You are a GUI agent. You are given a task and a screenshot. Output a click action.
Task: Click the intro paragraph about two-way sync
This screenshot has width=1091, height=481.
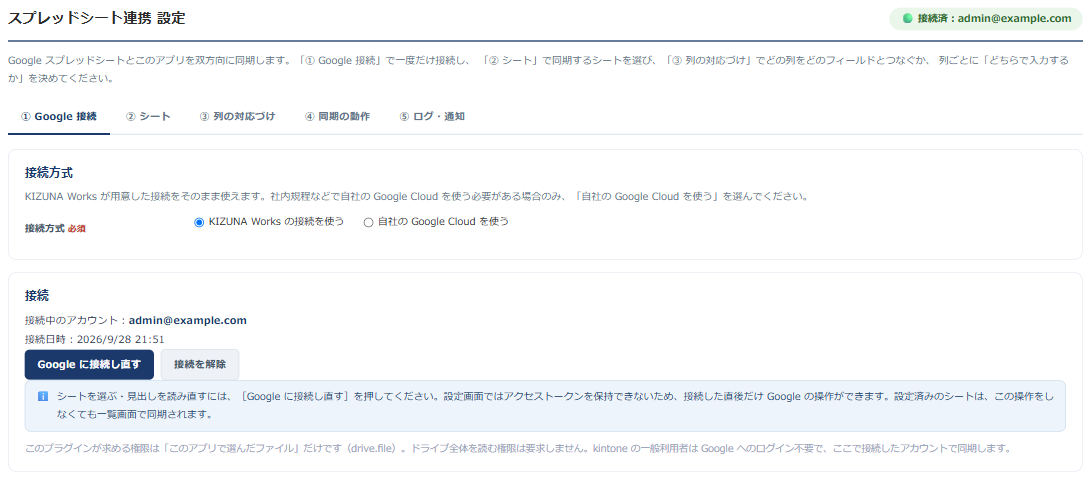coord(539,70)
